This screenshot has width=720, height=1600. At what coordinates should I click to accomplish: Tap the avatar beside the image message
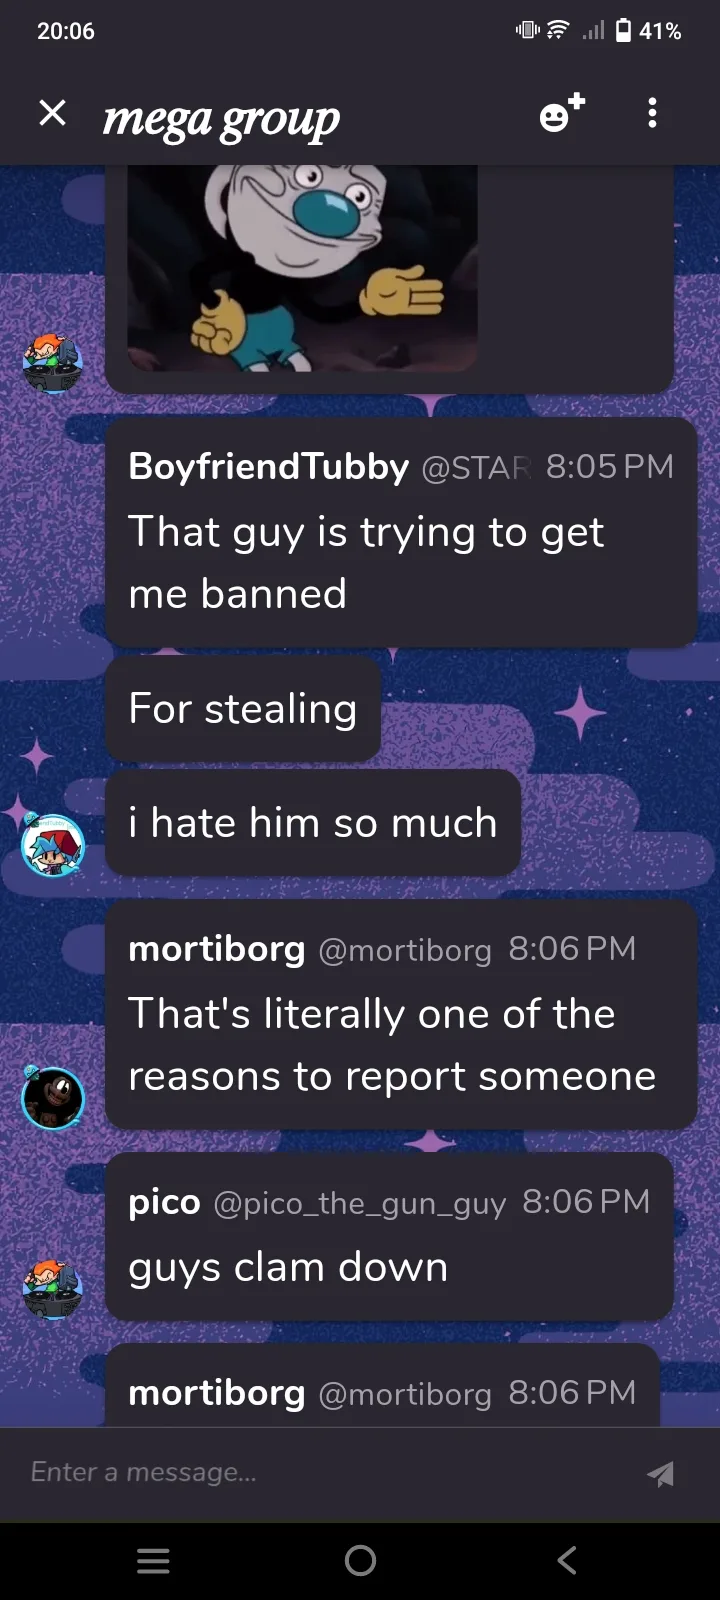(x=53, y=363)
